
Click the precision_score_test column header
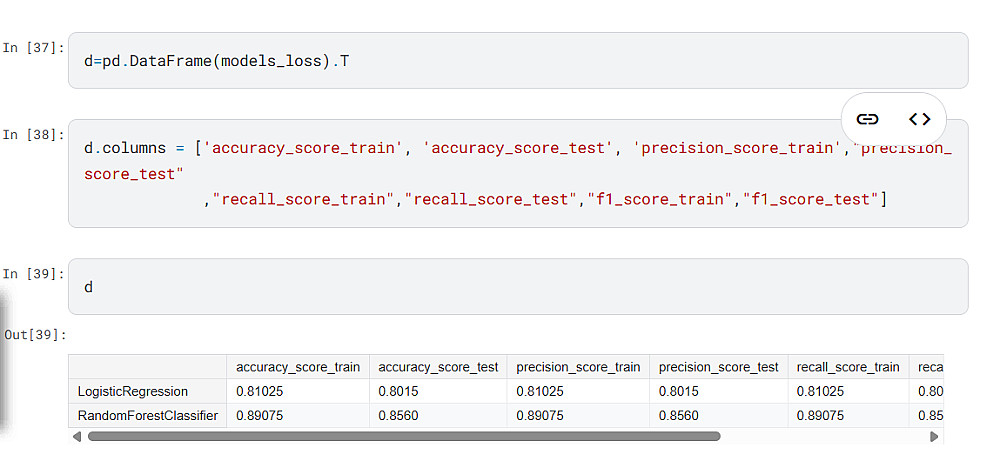click(x=718, y=367)
